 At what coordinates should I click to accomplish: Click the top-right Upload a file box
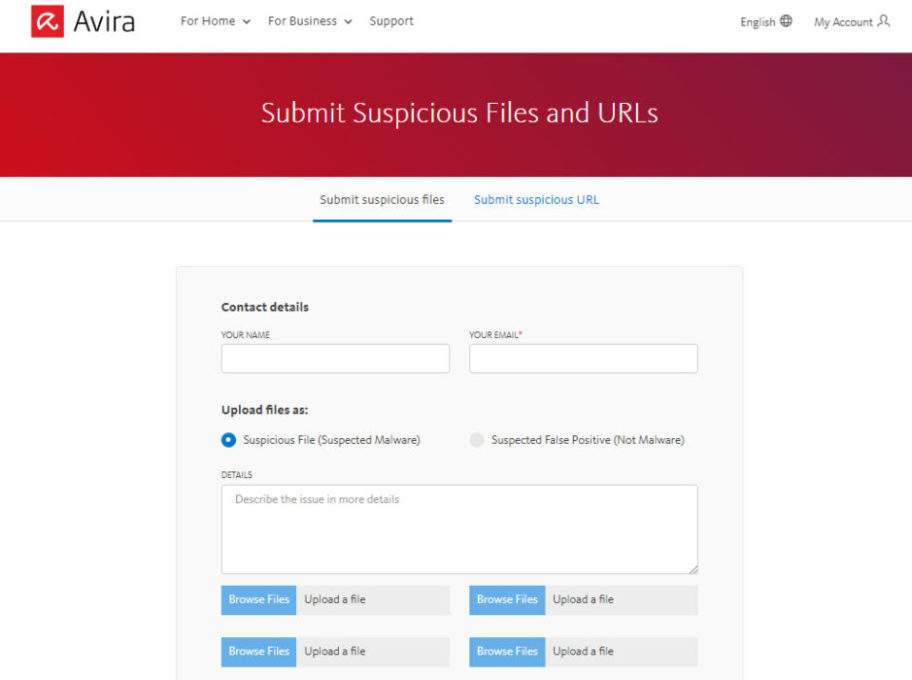coord(621,600)
